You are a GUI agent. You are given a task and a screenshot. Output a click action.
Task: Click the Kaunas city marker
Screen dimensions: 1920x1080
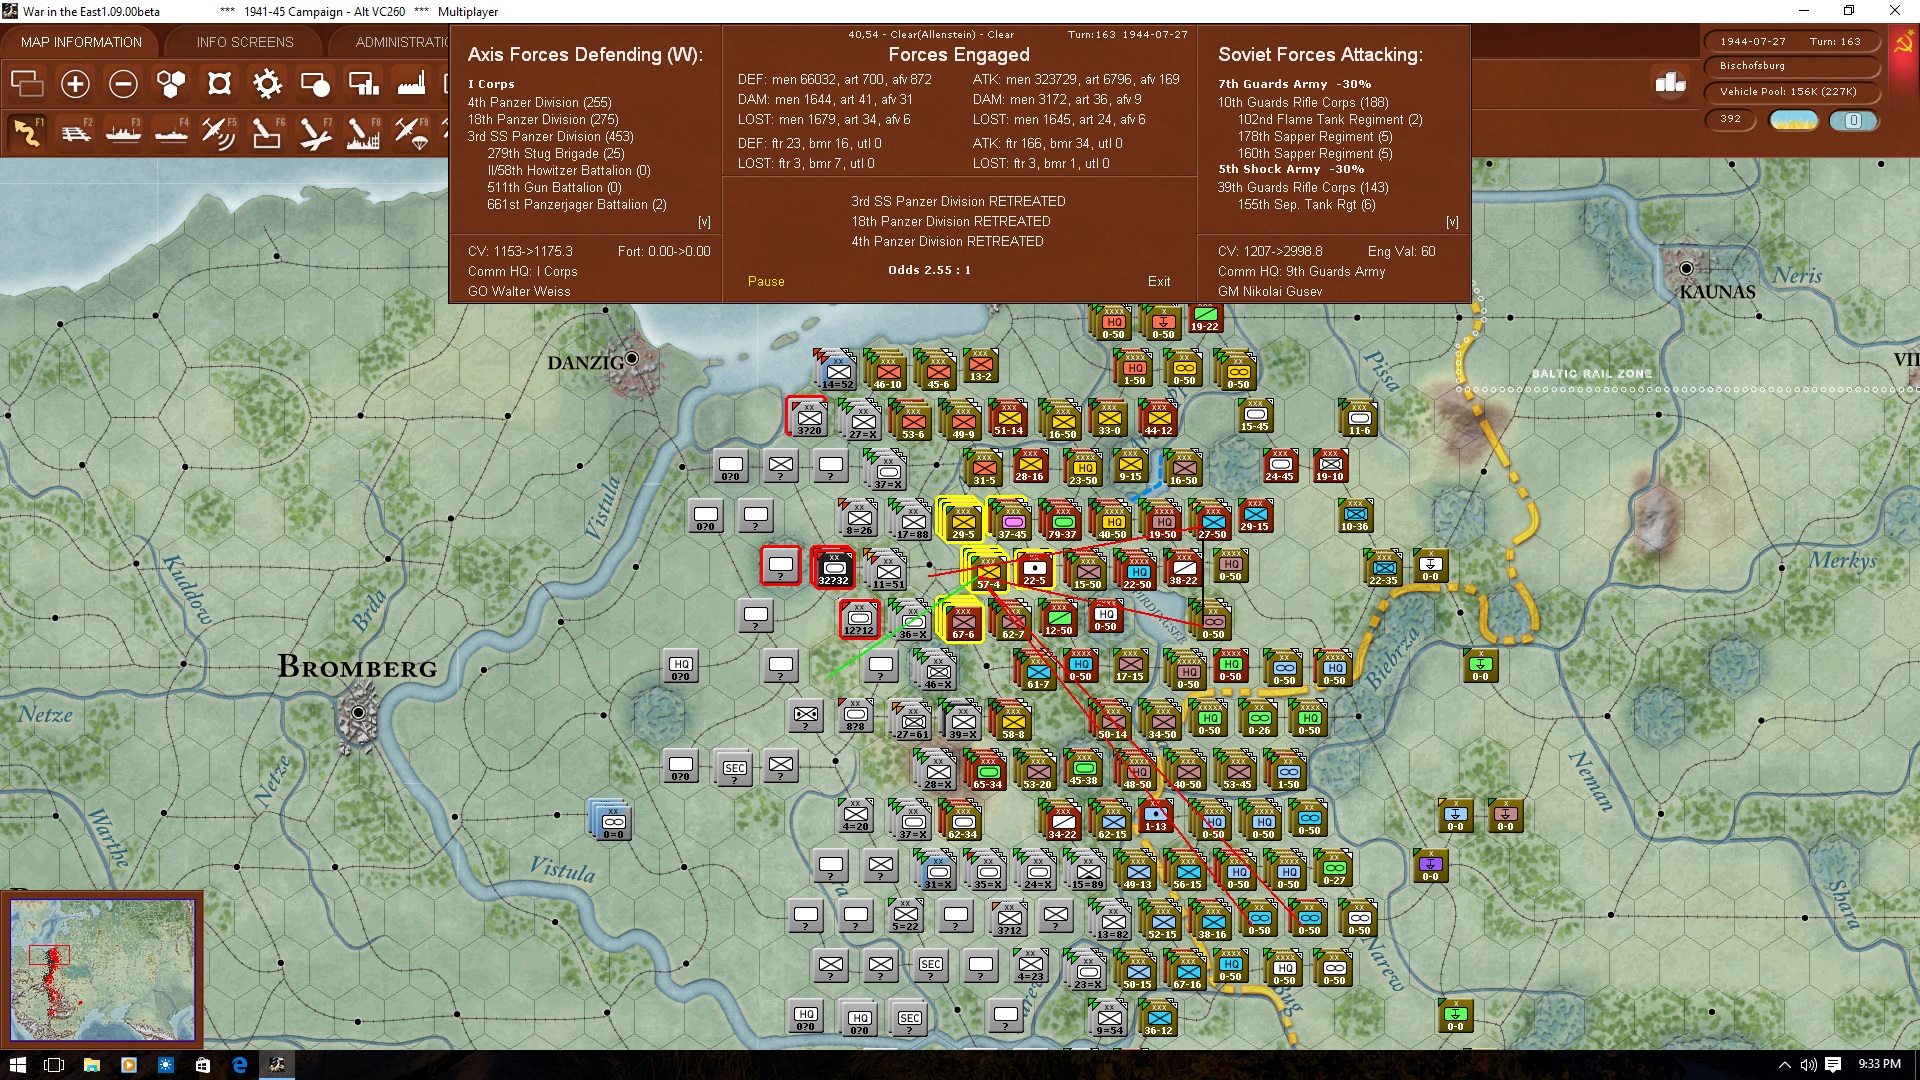(1687, 269)
